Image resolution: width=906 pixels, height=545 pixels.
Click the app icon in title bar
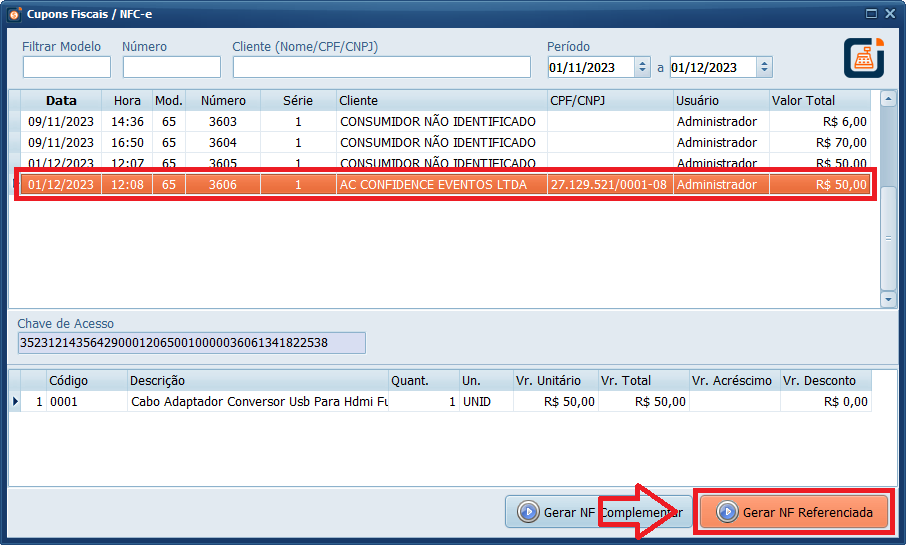point(14,14)
